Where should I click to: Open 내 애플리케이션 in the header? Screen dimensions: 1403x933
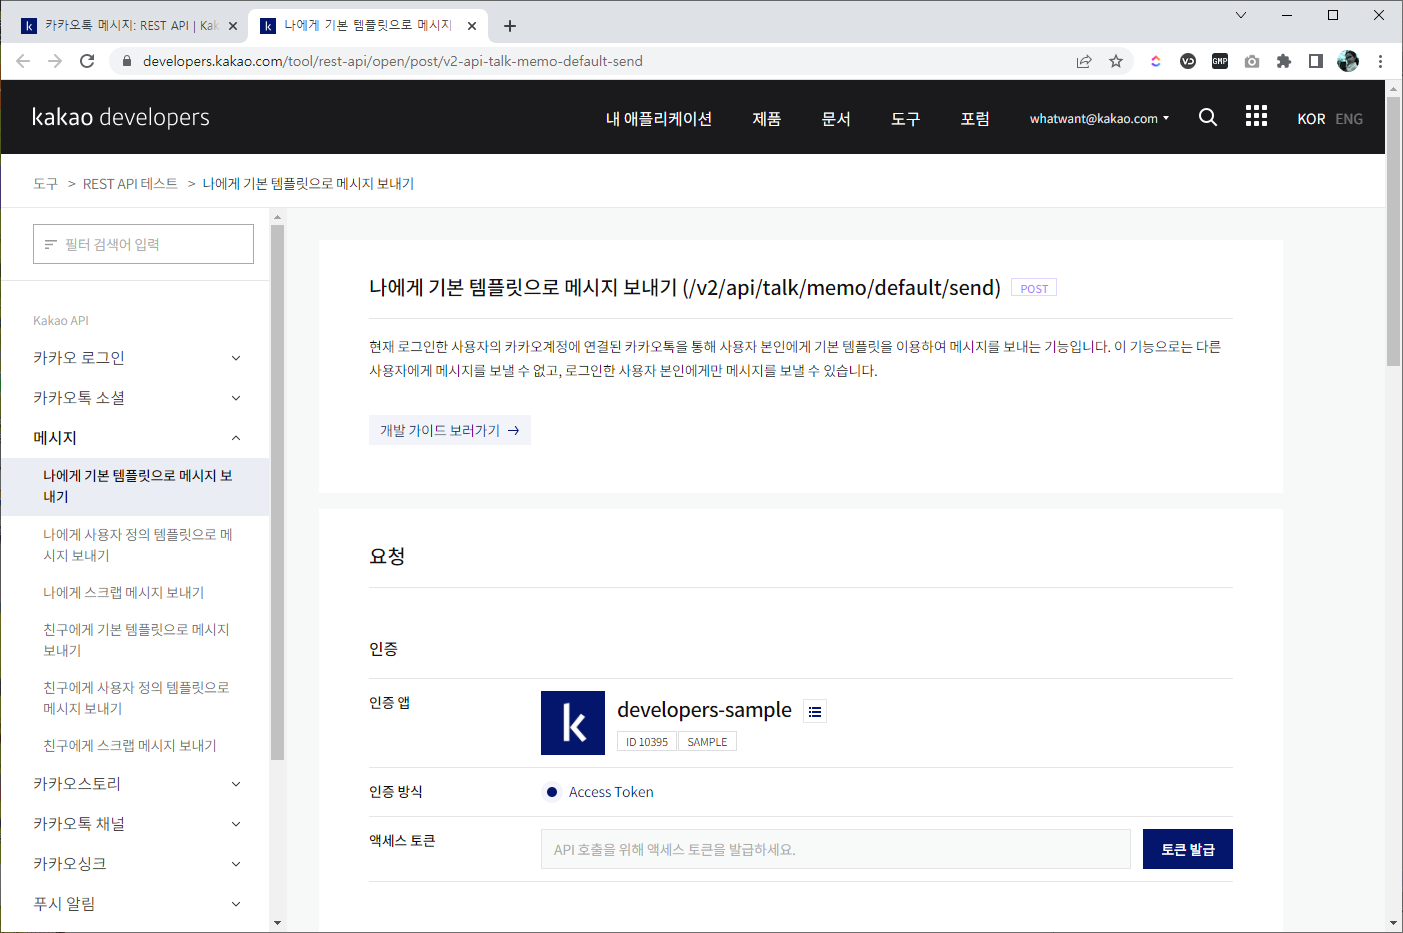point(659,118)
